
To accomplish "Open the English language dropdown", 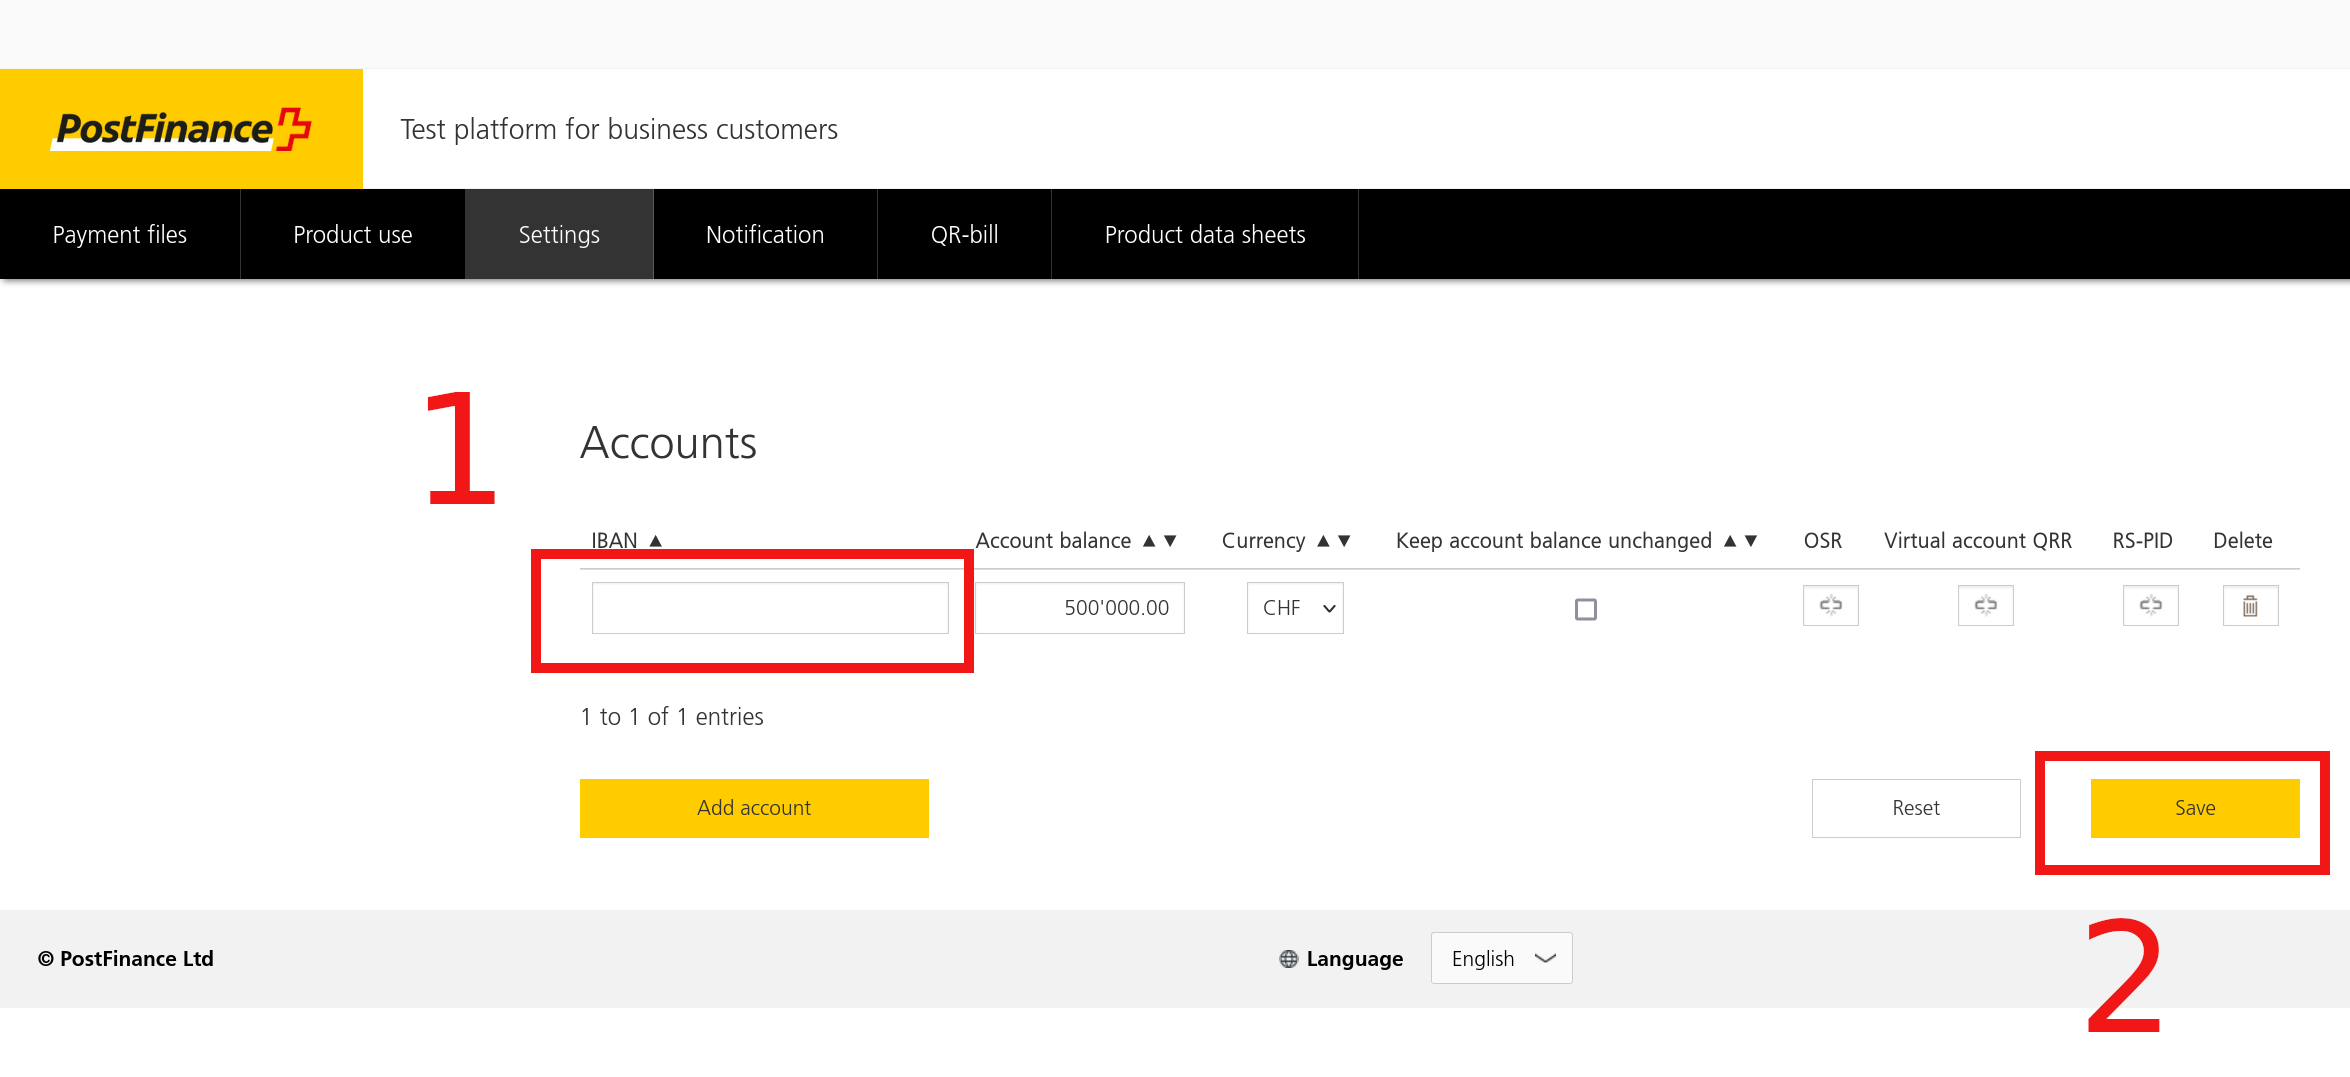I will [x=1501, y=958].
